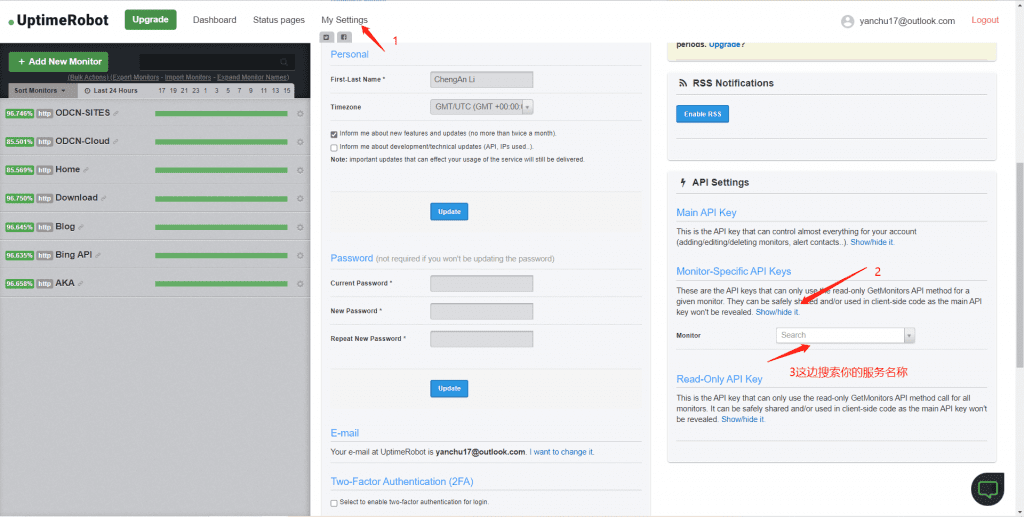This screenshot has height=517, width=1024.
Task: Open settings gear for AKA monitor
Action: point(300,284)
